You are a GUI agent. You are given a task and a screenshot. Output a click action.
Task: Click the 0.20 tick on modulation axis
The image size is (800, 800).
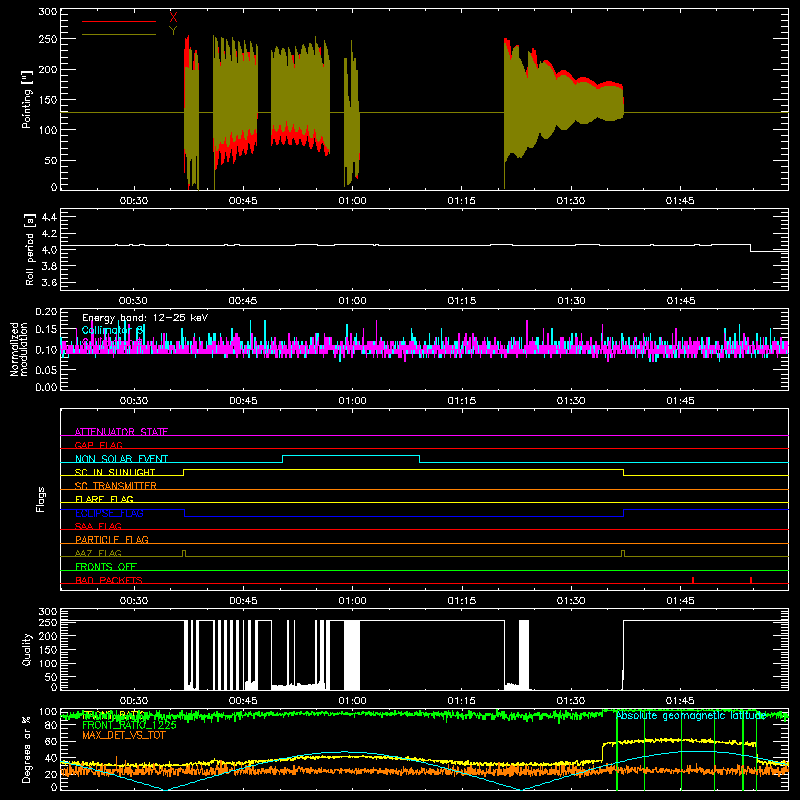click(x=46, y=312)
